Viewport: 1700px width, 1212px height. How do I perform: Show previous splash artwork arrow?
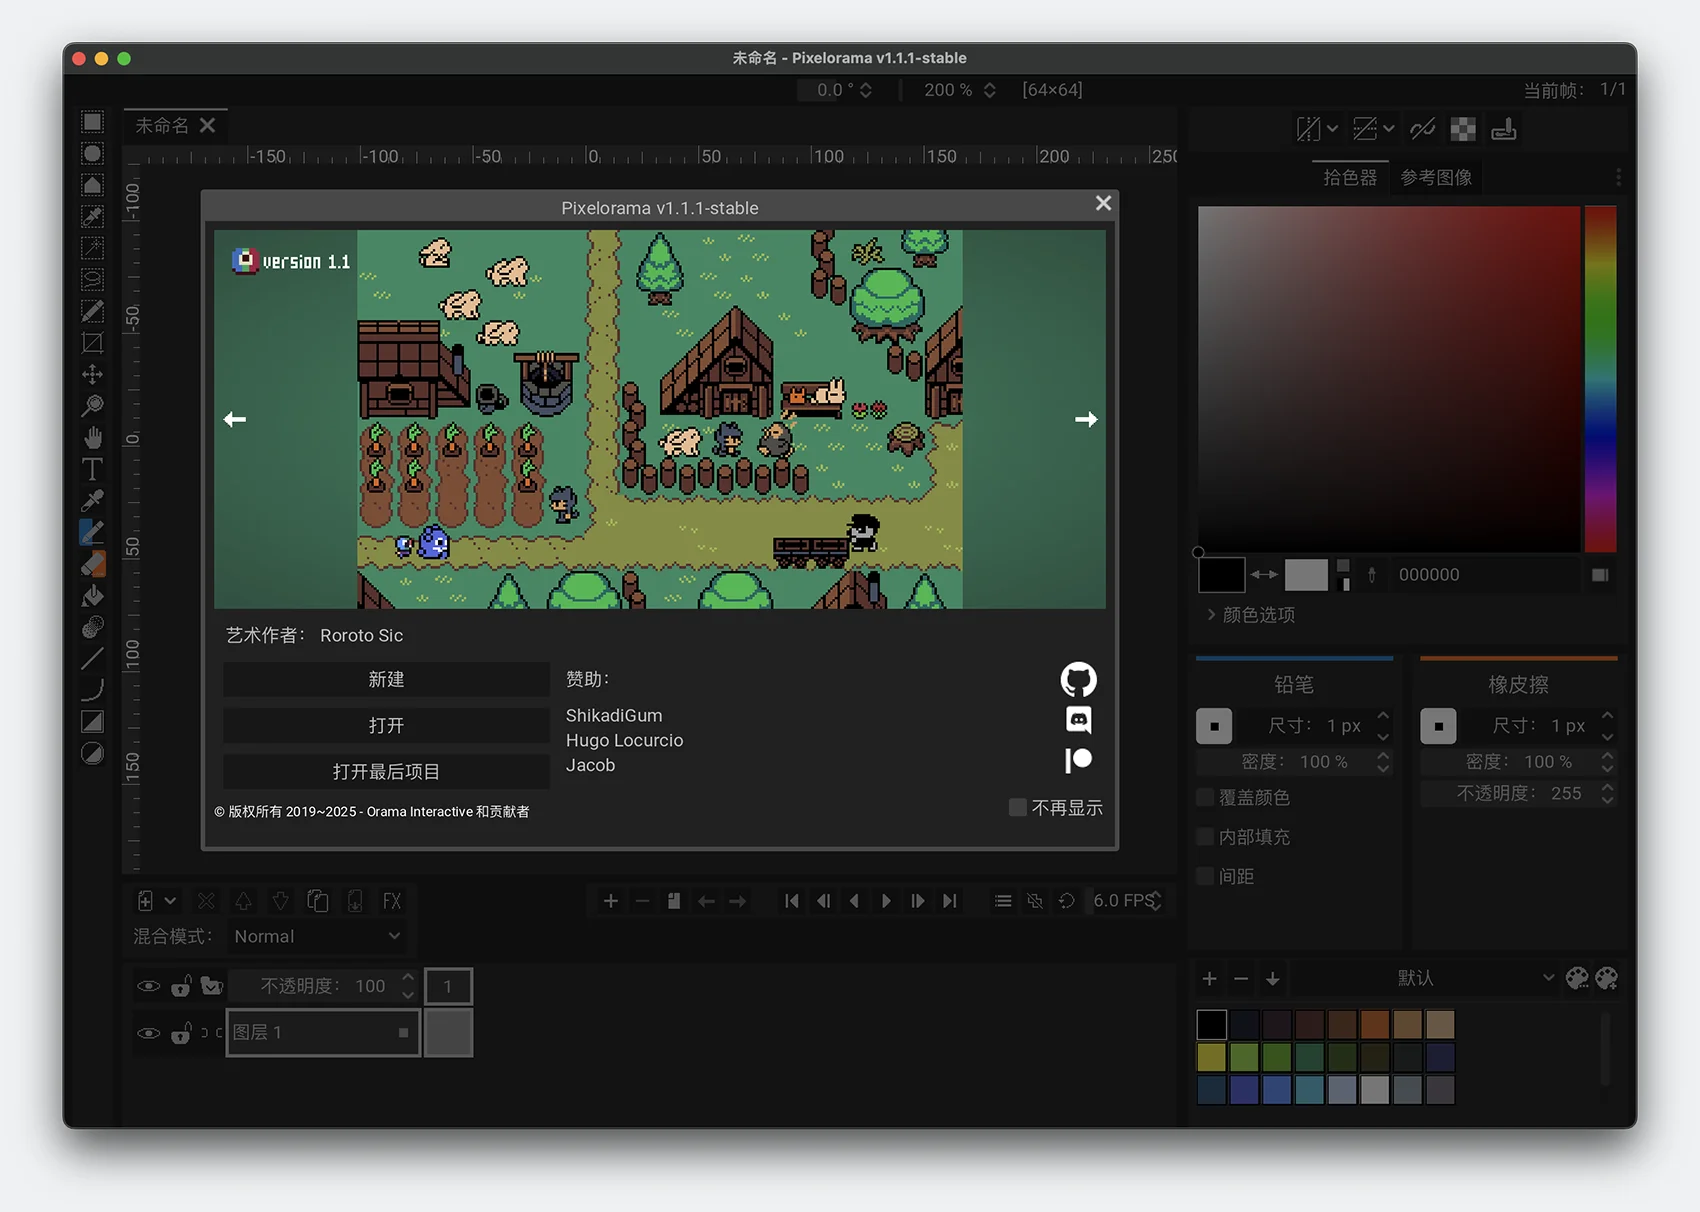coord(235,419)
